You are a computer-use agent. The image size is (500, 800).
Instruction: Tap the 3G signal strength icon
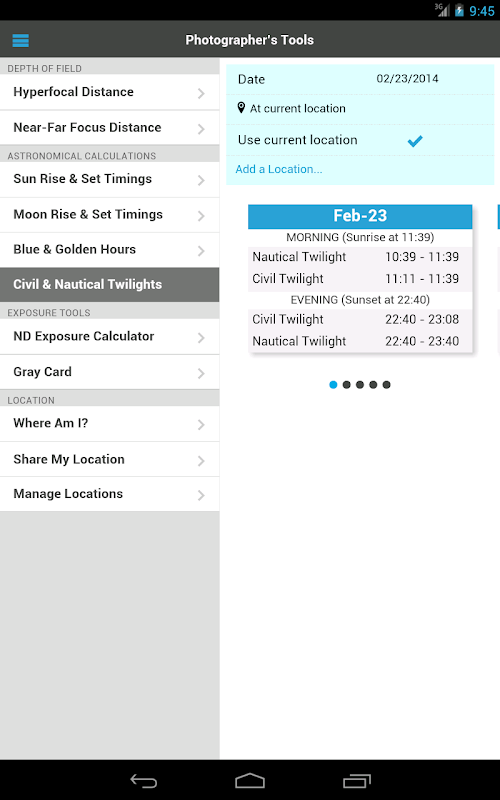pyautogui.click(x=442, y=10)
